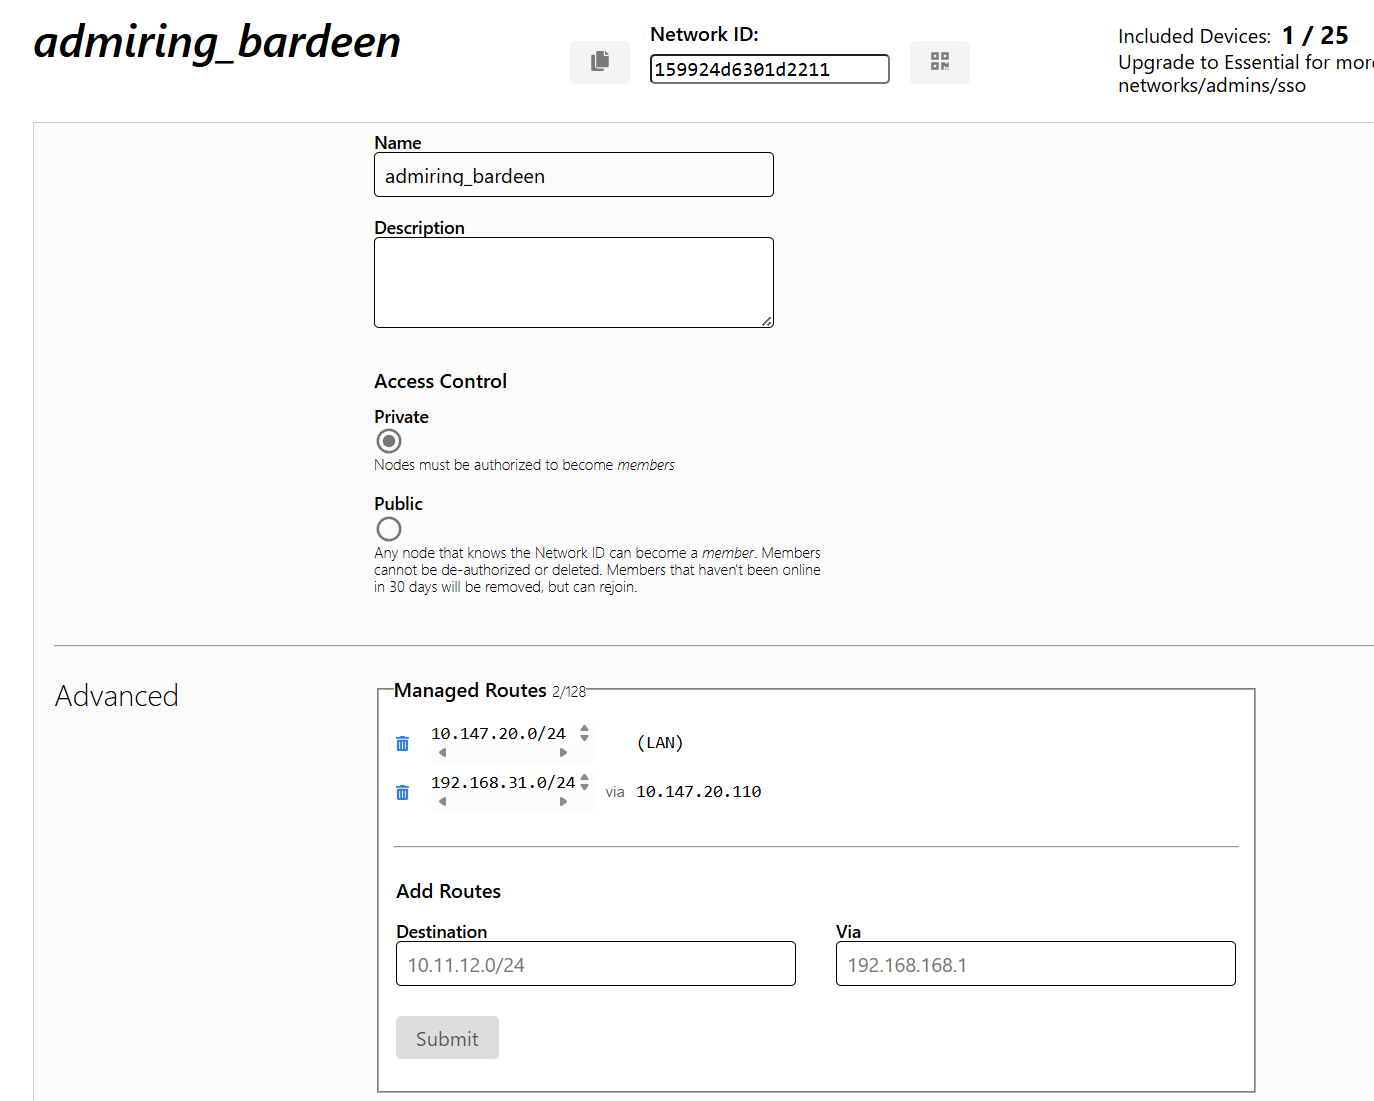The width and height of the screenshot is (1374, 1101).
Task: Click the network Name input field
Action: point(573,175)
